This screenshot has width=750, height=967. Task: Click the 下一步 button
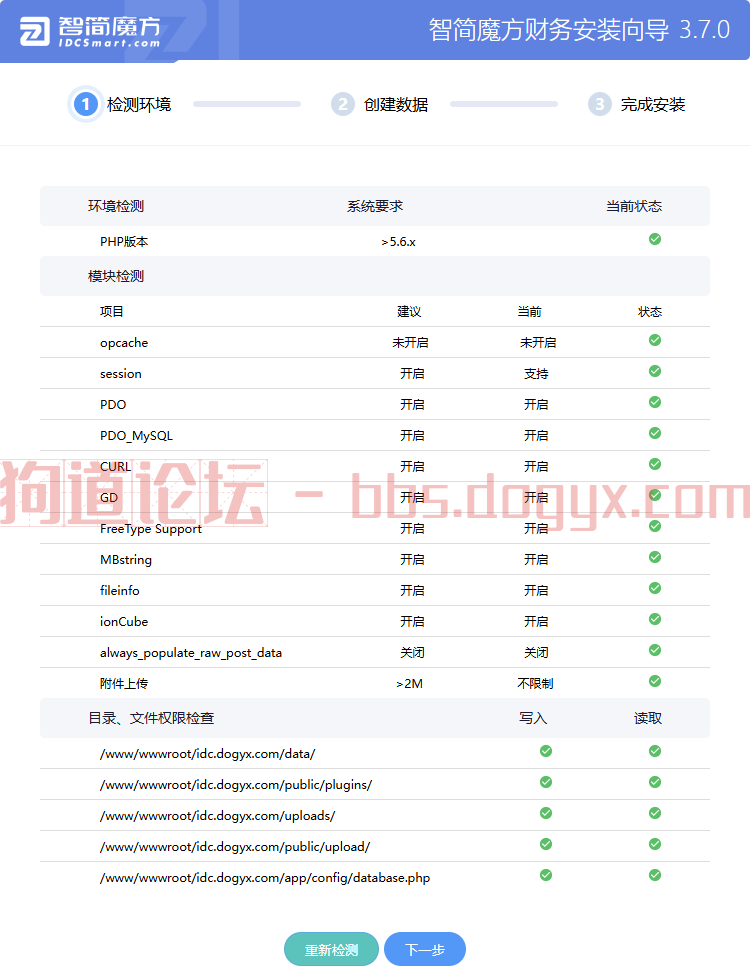coord(425,950)
